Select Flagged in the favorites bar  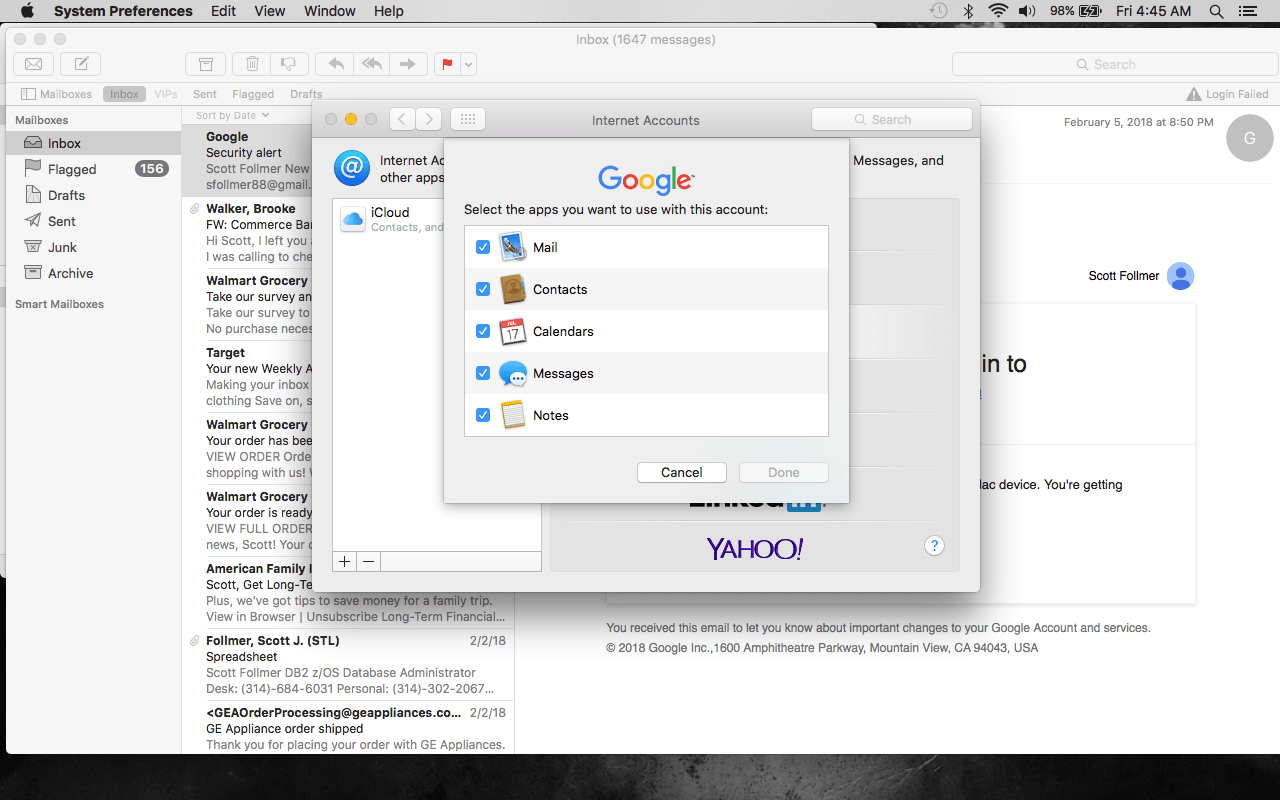[253, 94]
